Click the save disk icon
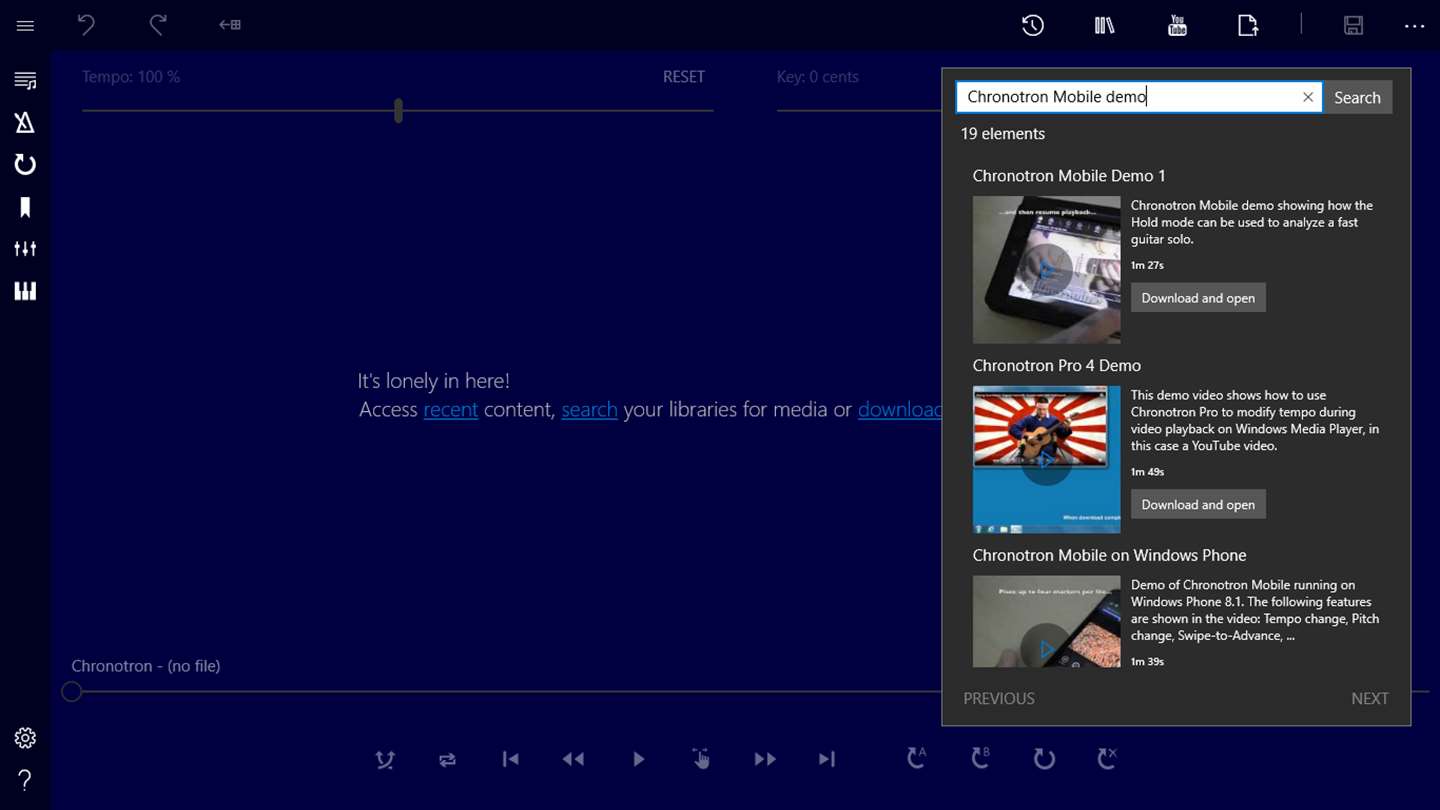 pos(1353,26)
